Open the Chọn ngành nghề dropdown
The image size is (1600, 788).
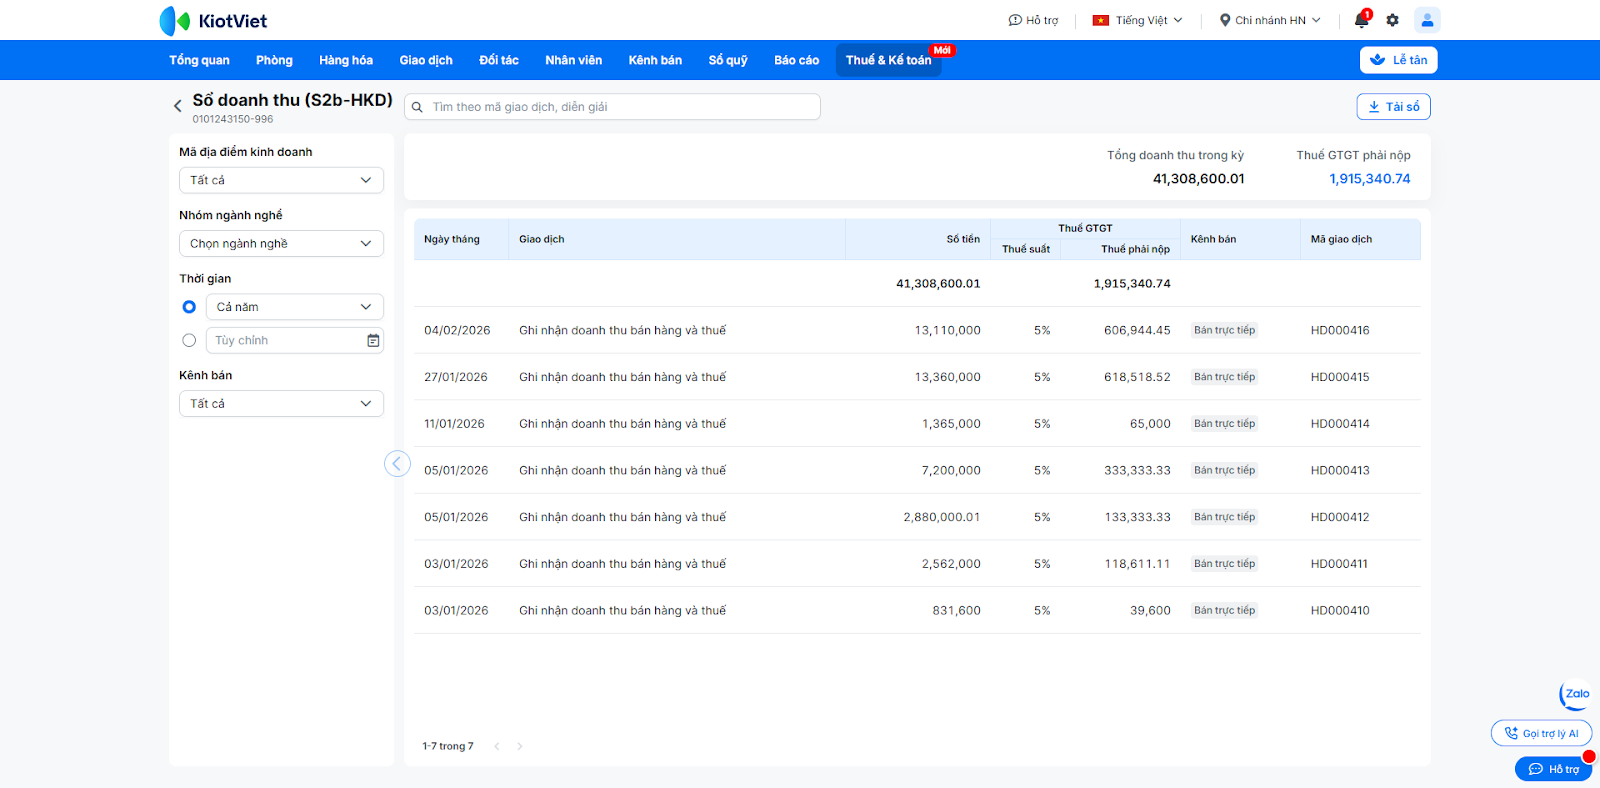click(x=281, y=244)
